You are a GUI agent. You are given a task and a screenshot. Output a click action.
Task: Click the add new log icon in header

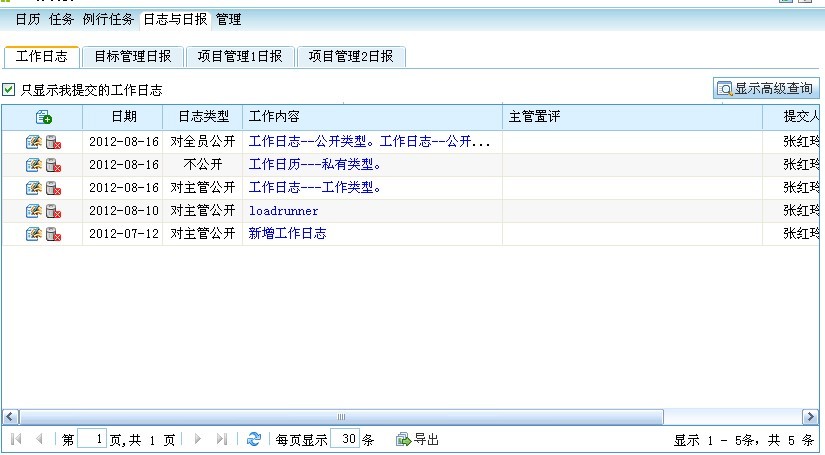tap(42, 117)
